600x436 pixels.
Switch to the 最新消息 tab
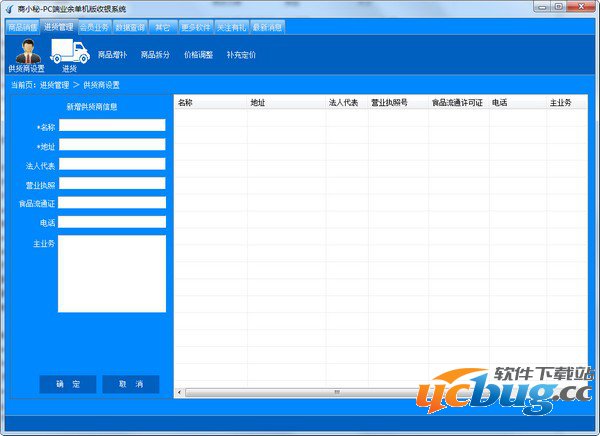coord(267,27)
